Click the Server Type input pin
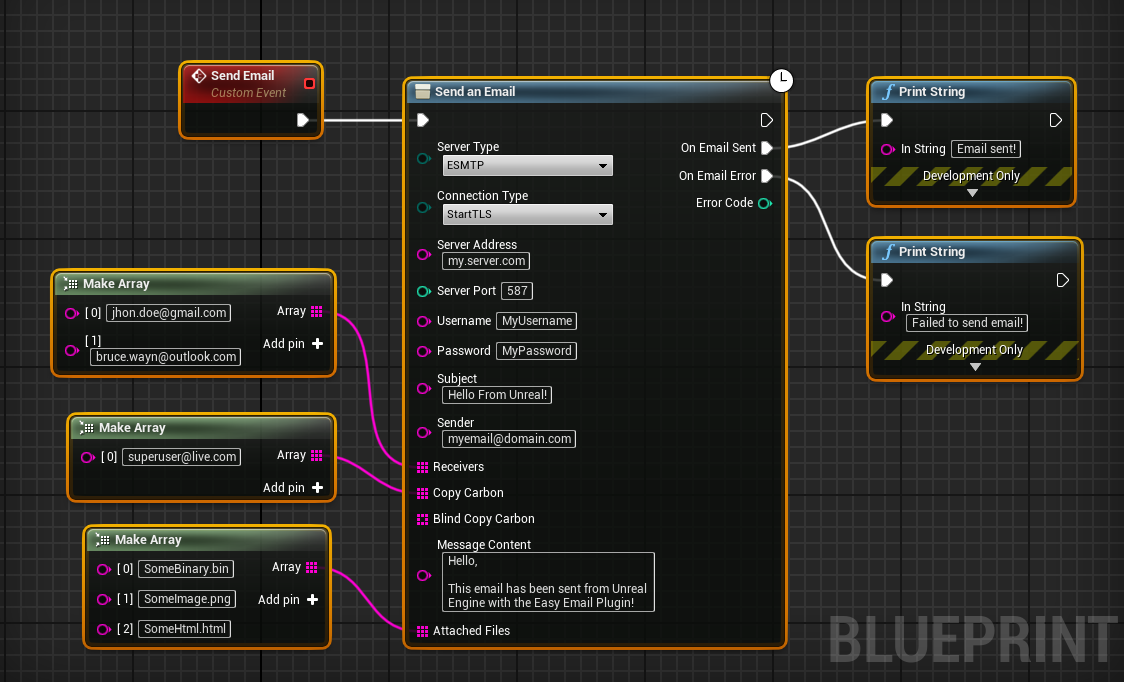This screenshot has width=1124, height=682. pyautogui.click(x=424, y=158)
